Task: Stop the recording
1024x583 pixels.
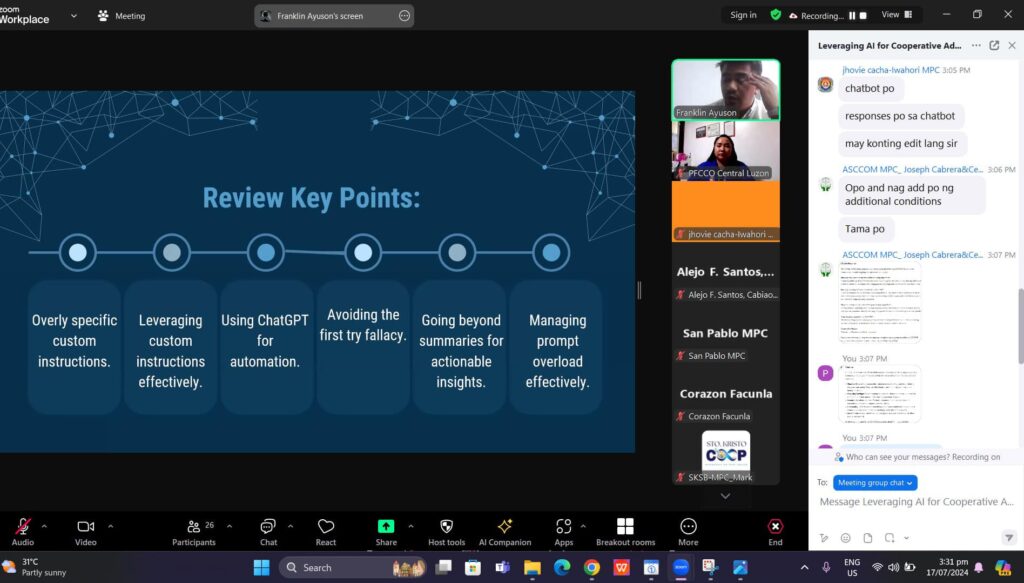Action: [863, 16]
